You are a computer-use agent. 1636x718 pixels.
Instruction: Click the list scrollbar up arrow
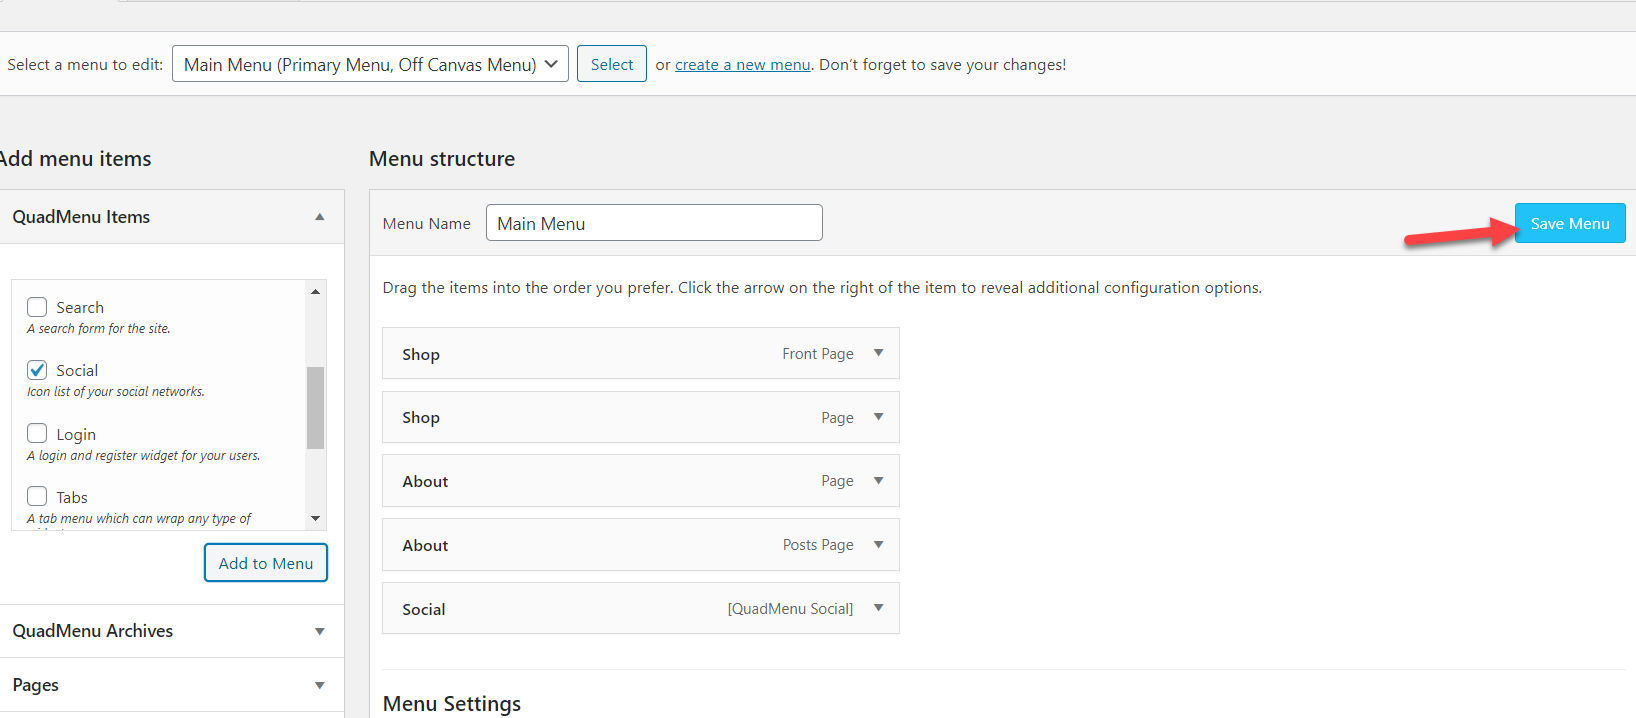coord(315,291)
